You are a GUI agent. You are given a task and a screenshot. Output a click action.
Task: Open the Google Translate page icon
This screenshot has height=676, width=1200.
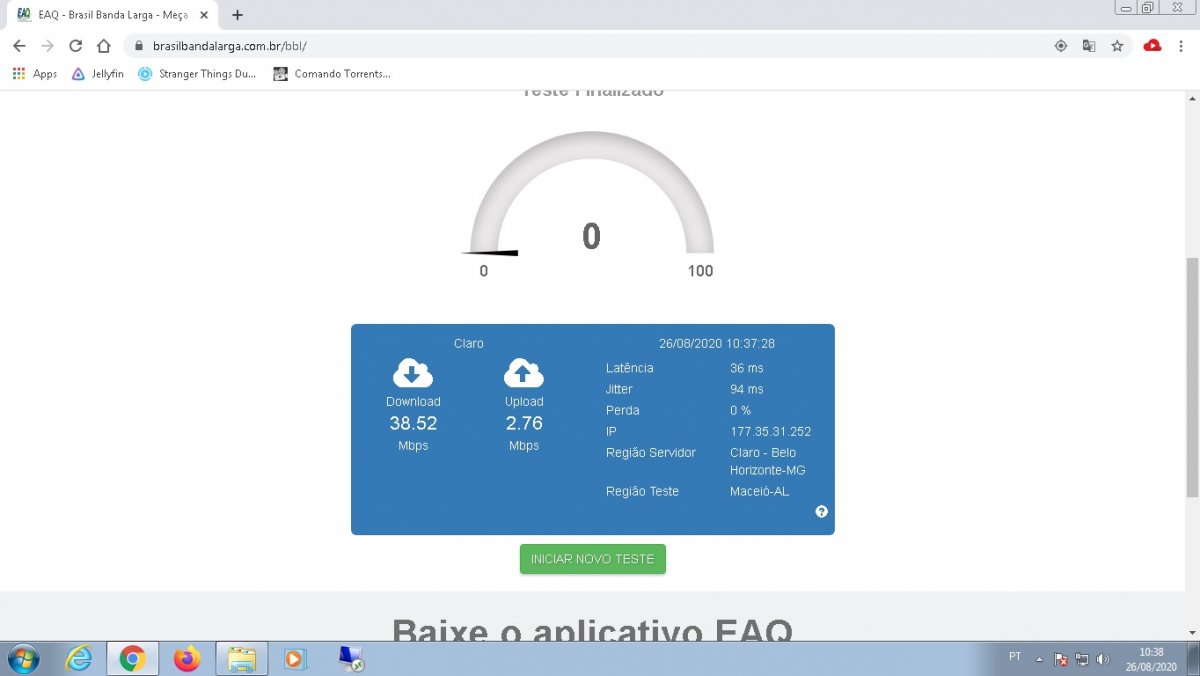point(1089,46)
